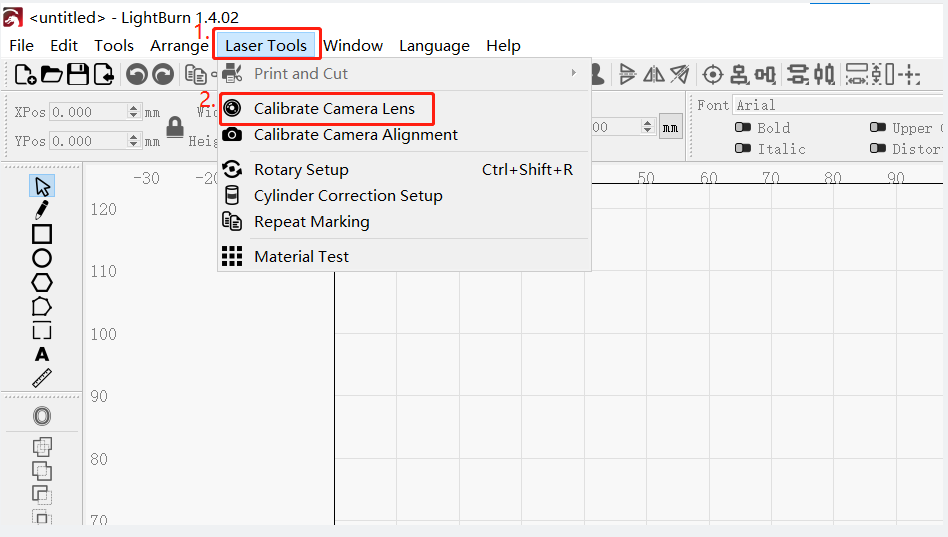
Task: Open the Font dropdown showing Arial
Action: (839, 105)
